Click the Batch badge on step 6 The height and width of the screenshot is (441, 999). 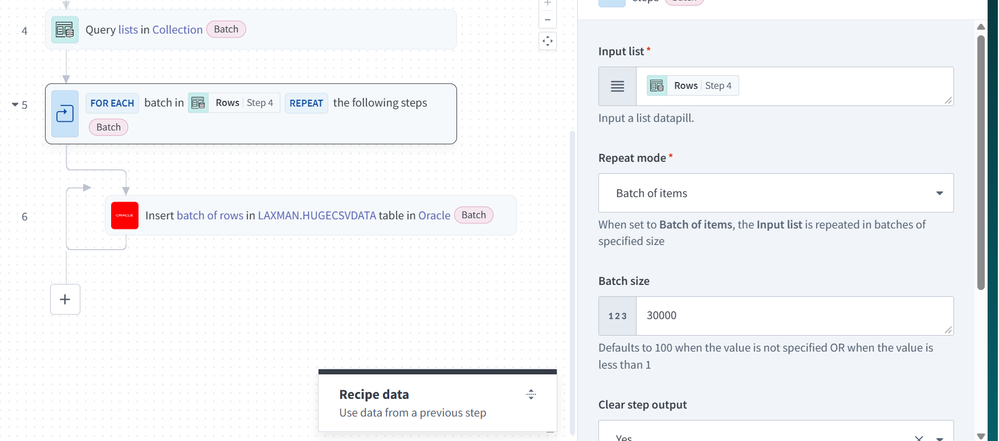pos(473,215)
